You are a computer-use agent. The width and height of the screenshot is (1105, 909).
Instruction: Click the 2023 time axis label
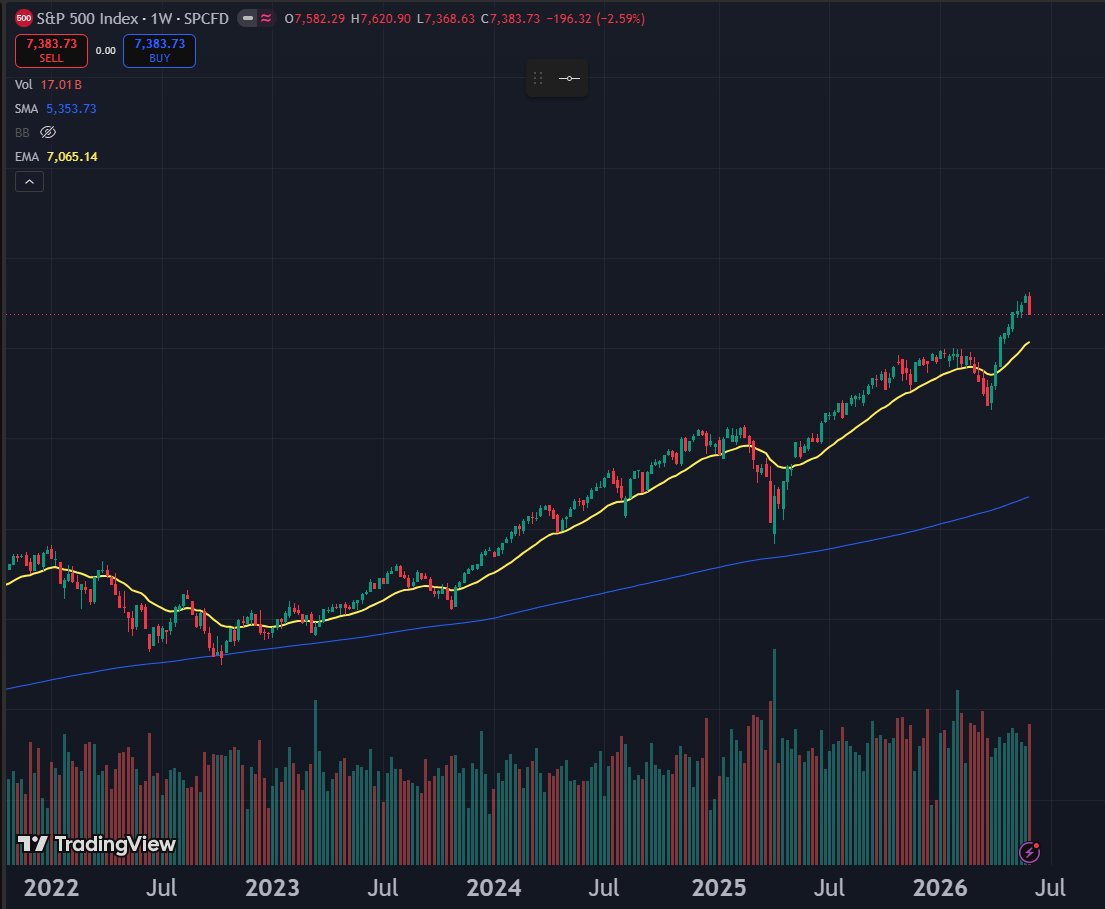tap(272, 887)
